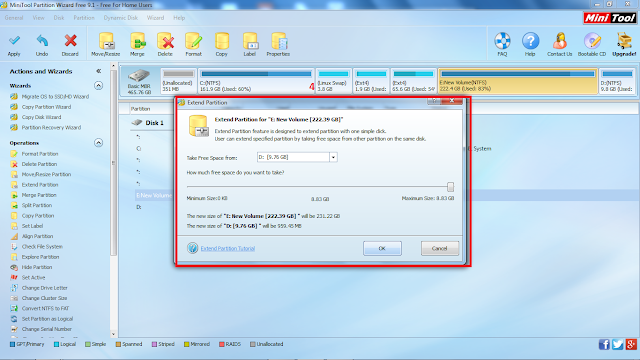Choose Check File System operation

[42, 247]
